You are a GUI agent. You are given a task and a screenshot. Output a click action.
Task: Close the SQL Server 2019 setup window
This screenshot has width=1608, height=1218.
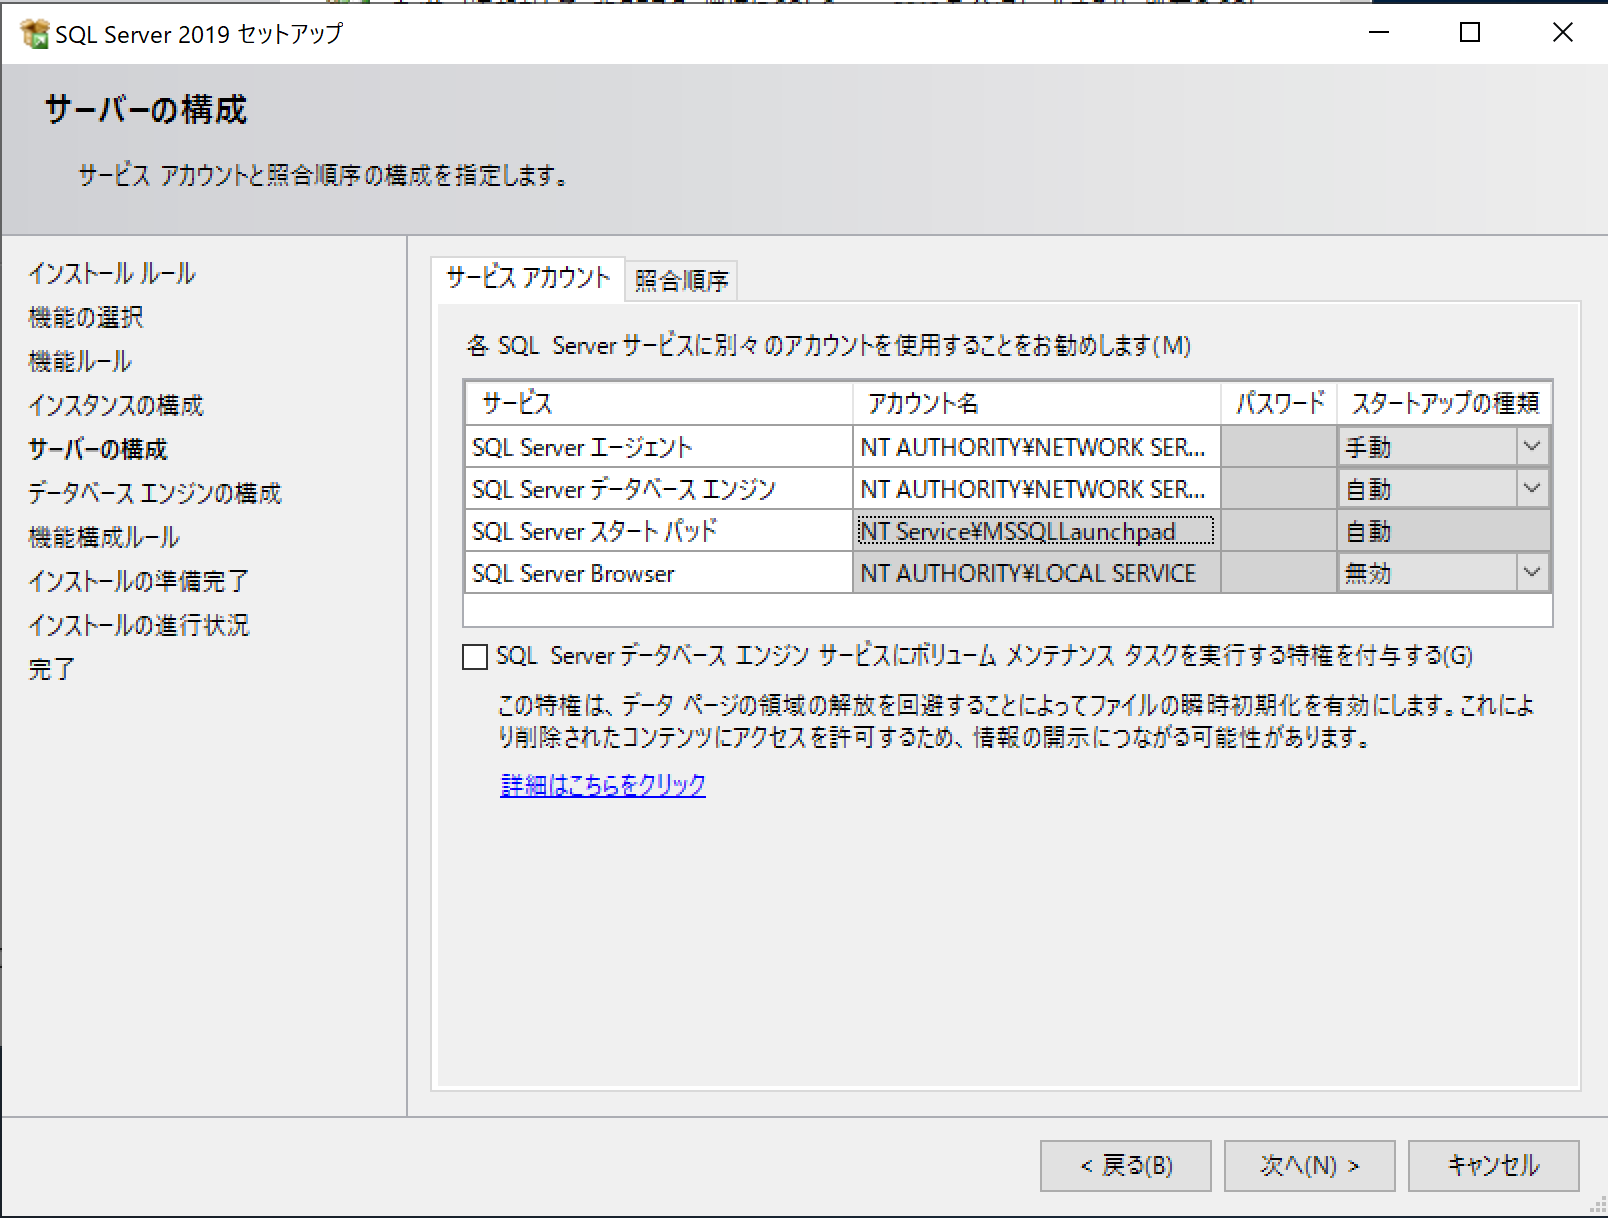1562,33
